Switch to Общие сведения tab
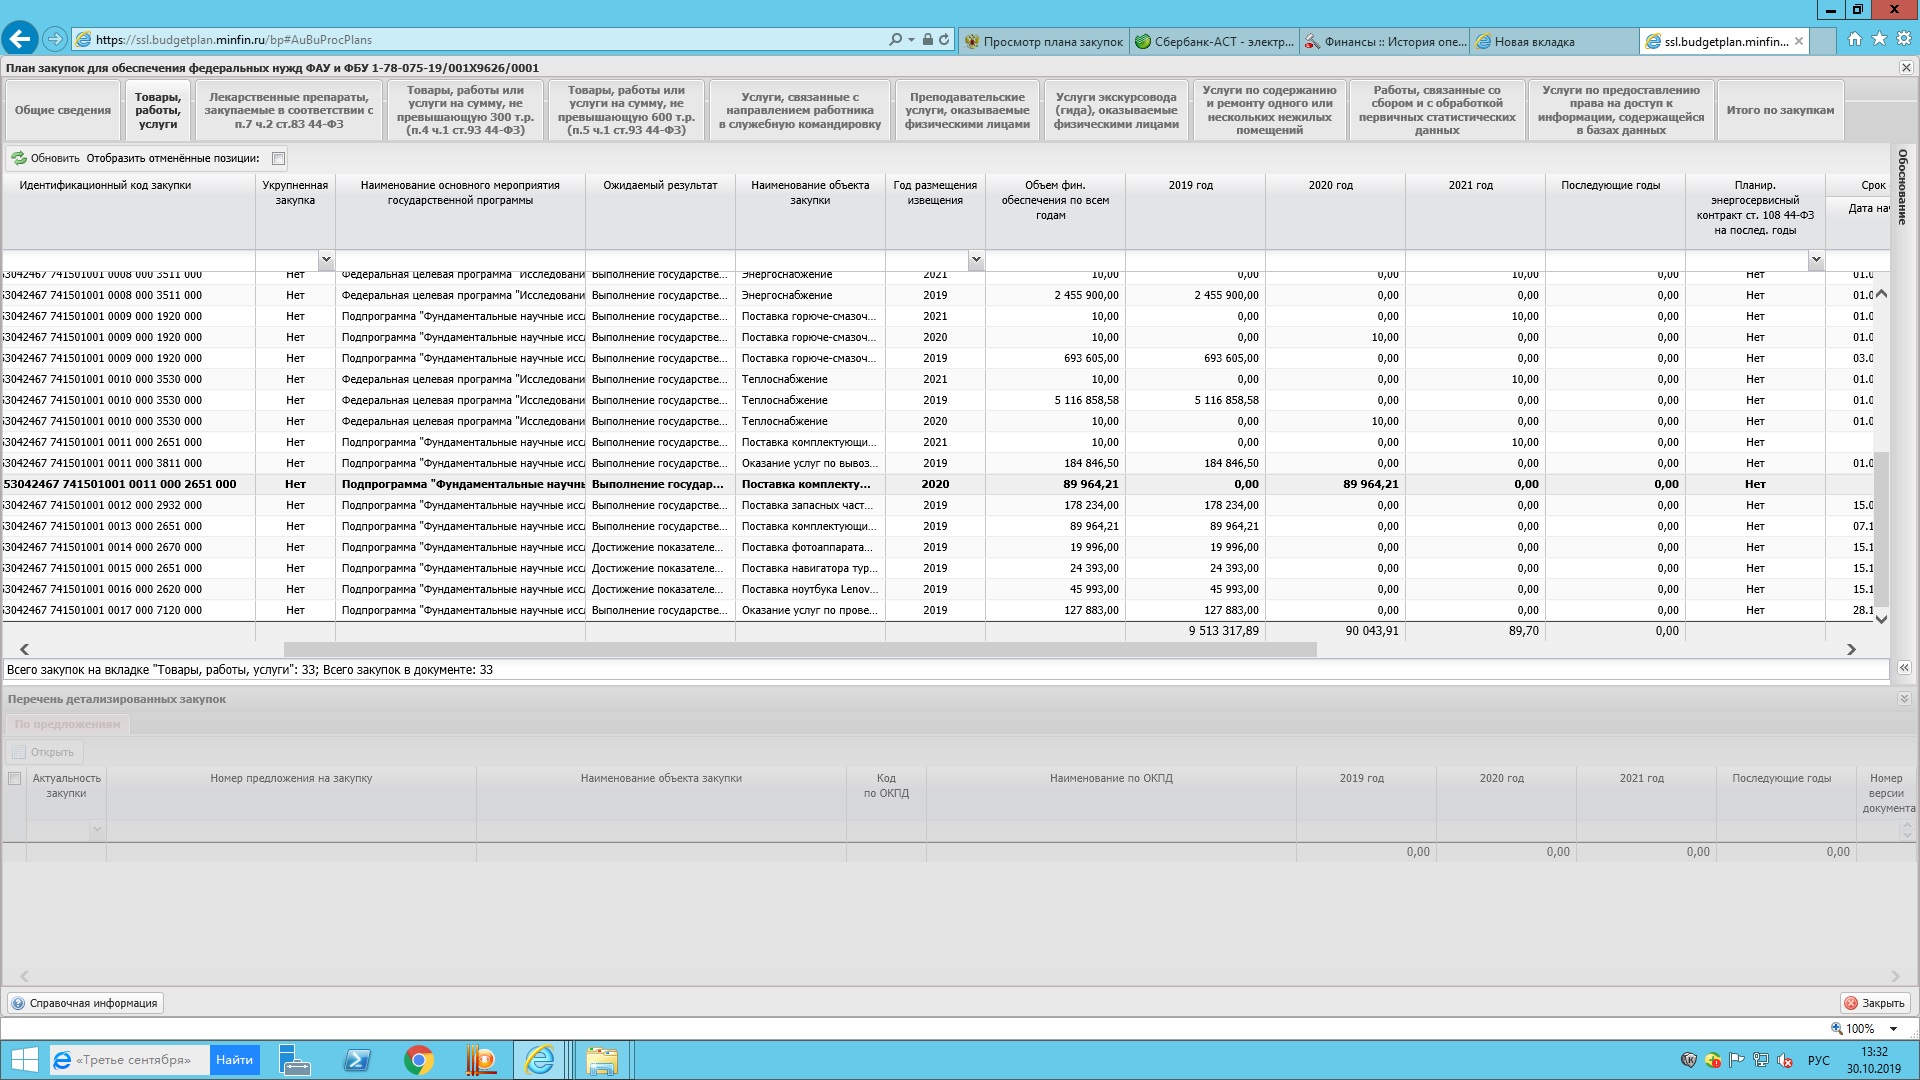 coord(63,111)
